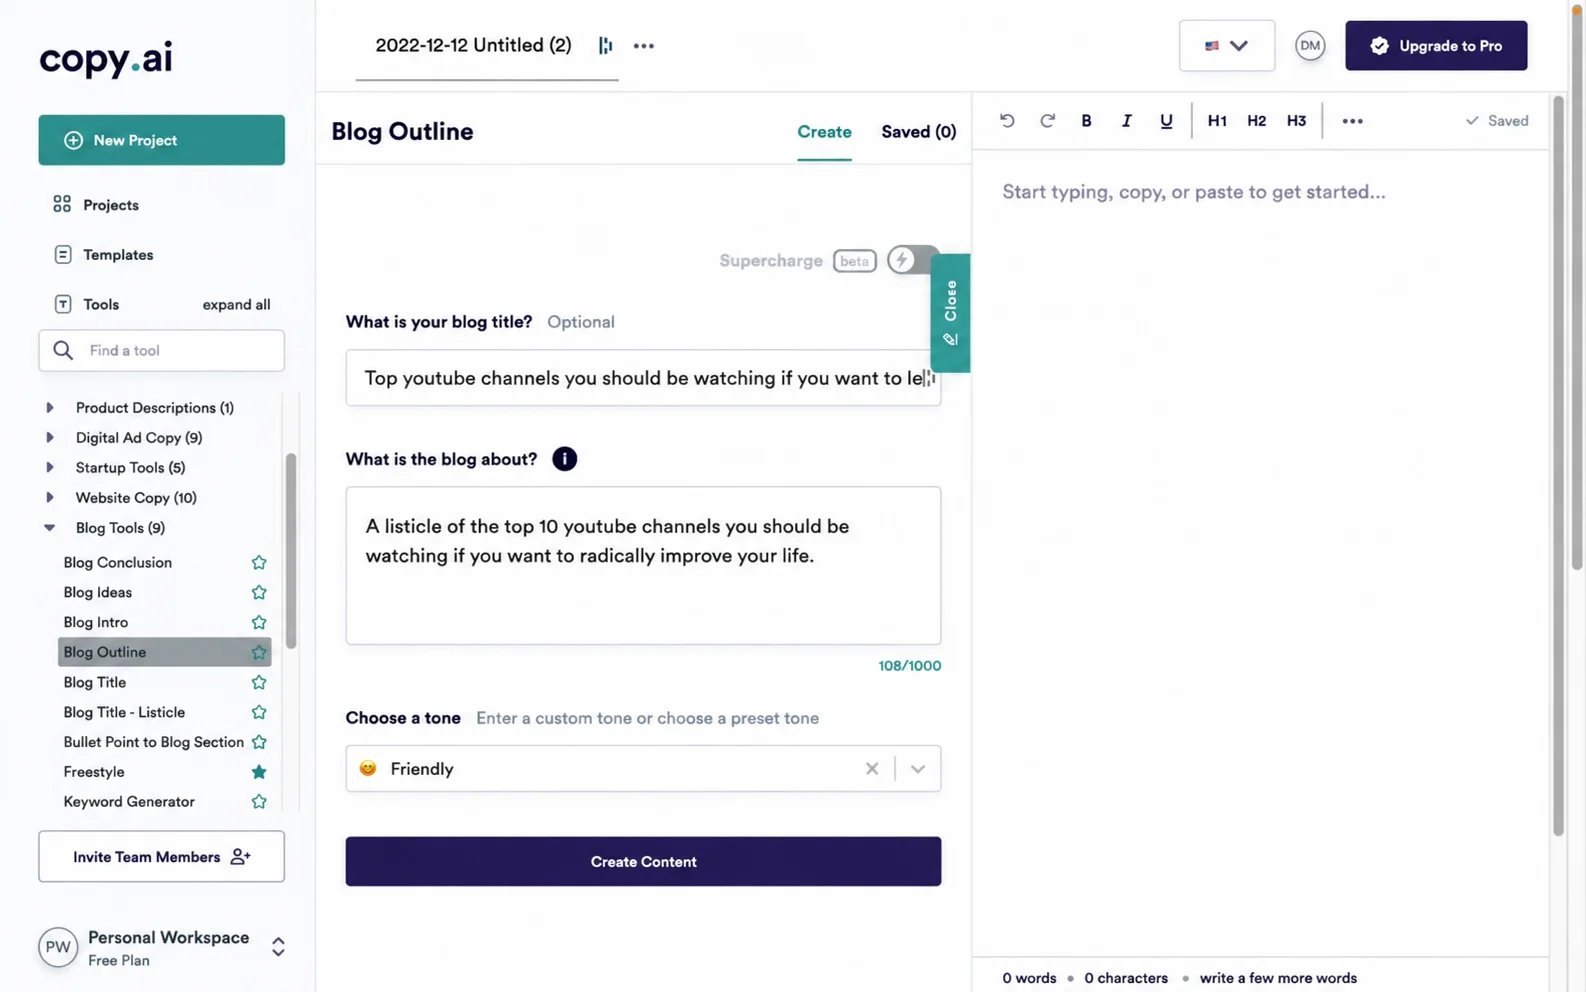The height and width of the screenshot is (992, 1586).
Task: Set Heading 2 style
Action: pos(1257,121)
